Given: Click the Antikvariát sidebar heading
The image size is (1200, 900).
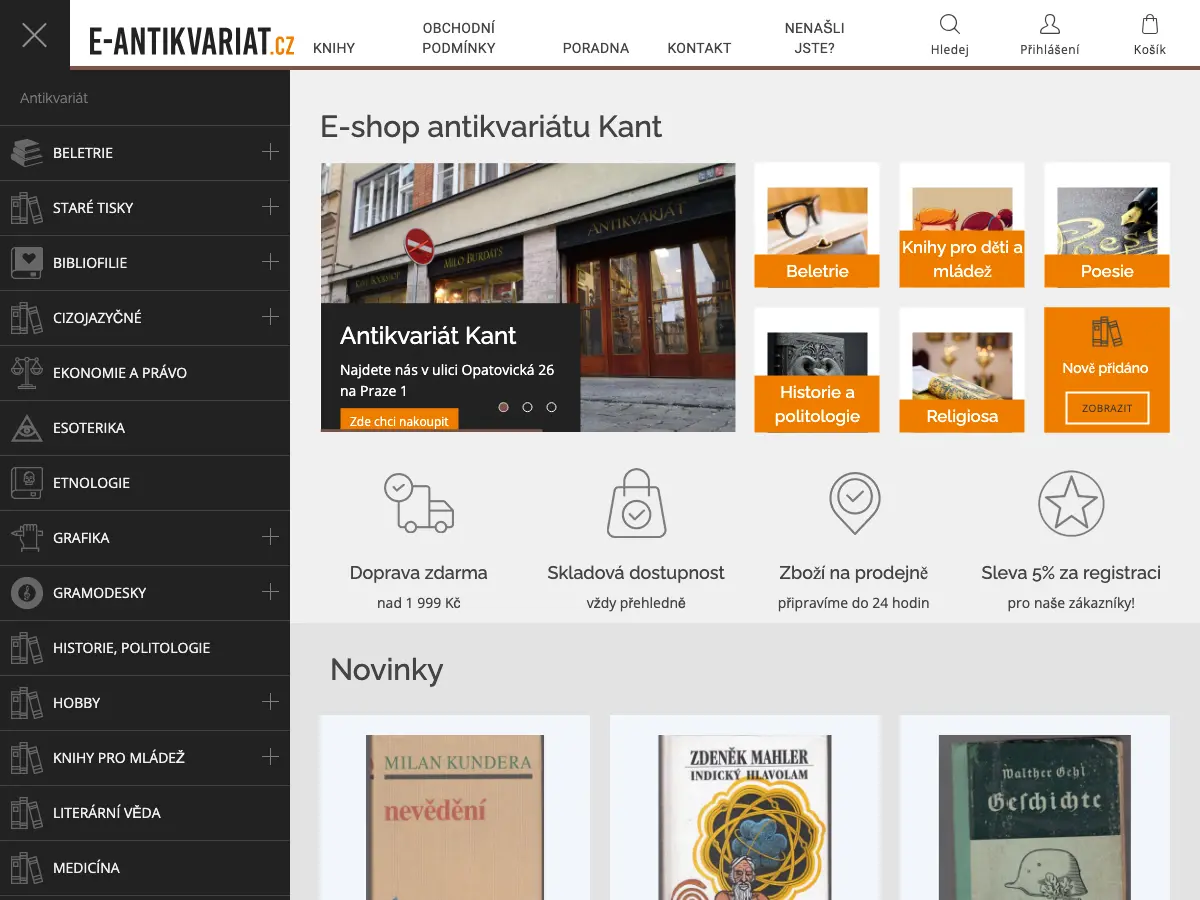Looking at the screenshot, I should pos(54,99).
